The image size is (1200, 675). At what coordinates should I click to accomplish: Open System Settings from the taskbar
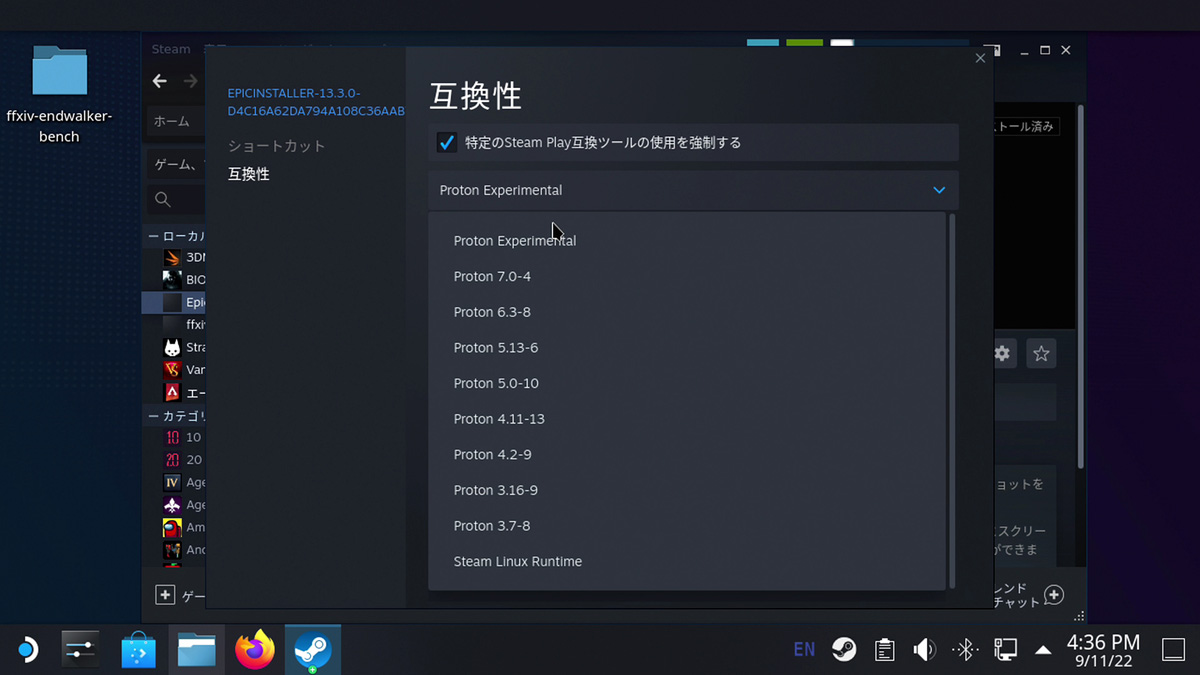coord(79,651)
